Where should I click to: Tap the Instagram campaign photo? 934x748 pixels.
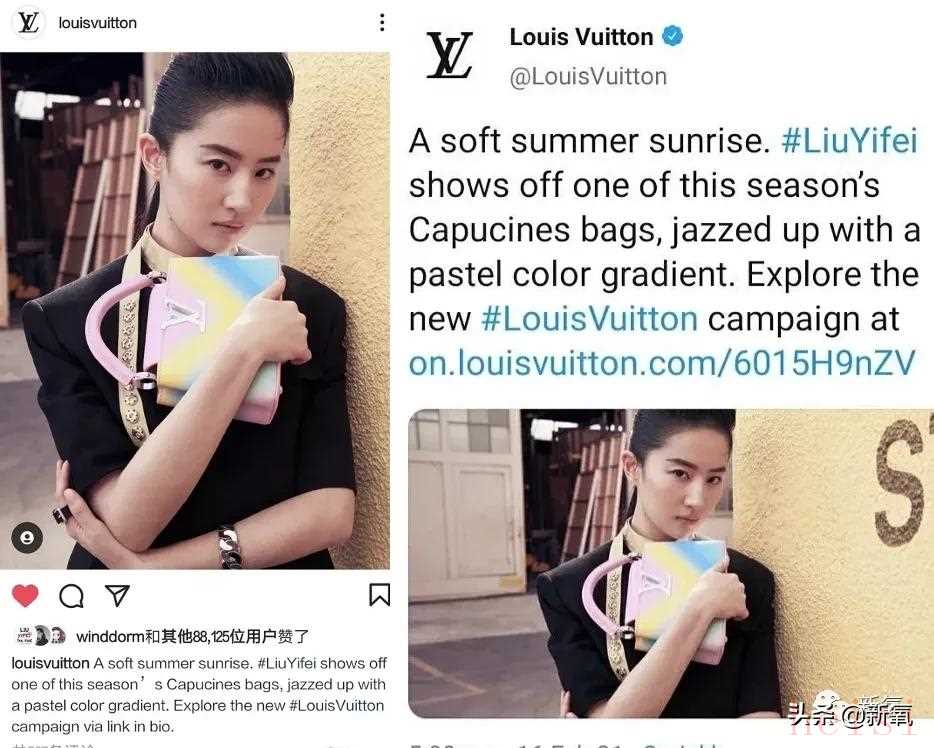pos(195,310)
